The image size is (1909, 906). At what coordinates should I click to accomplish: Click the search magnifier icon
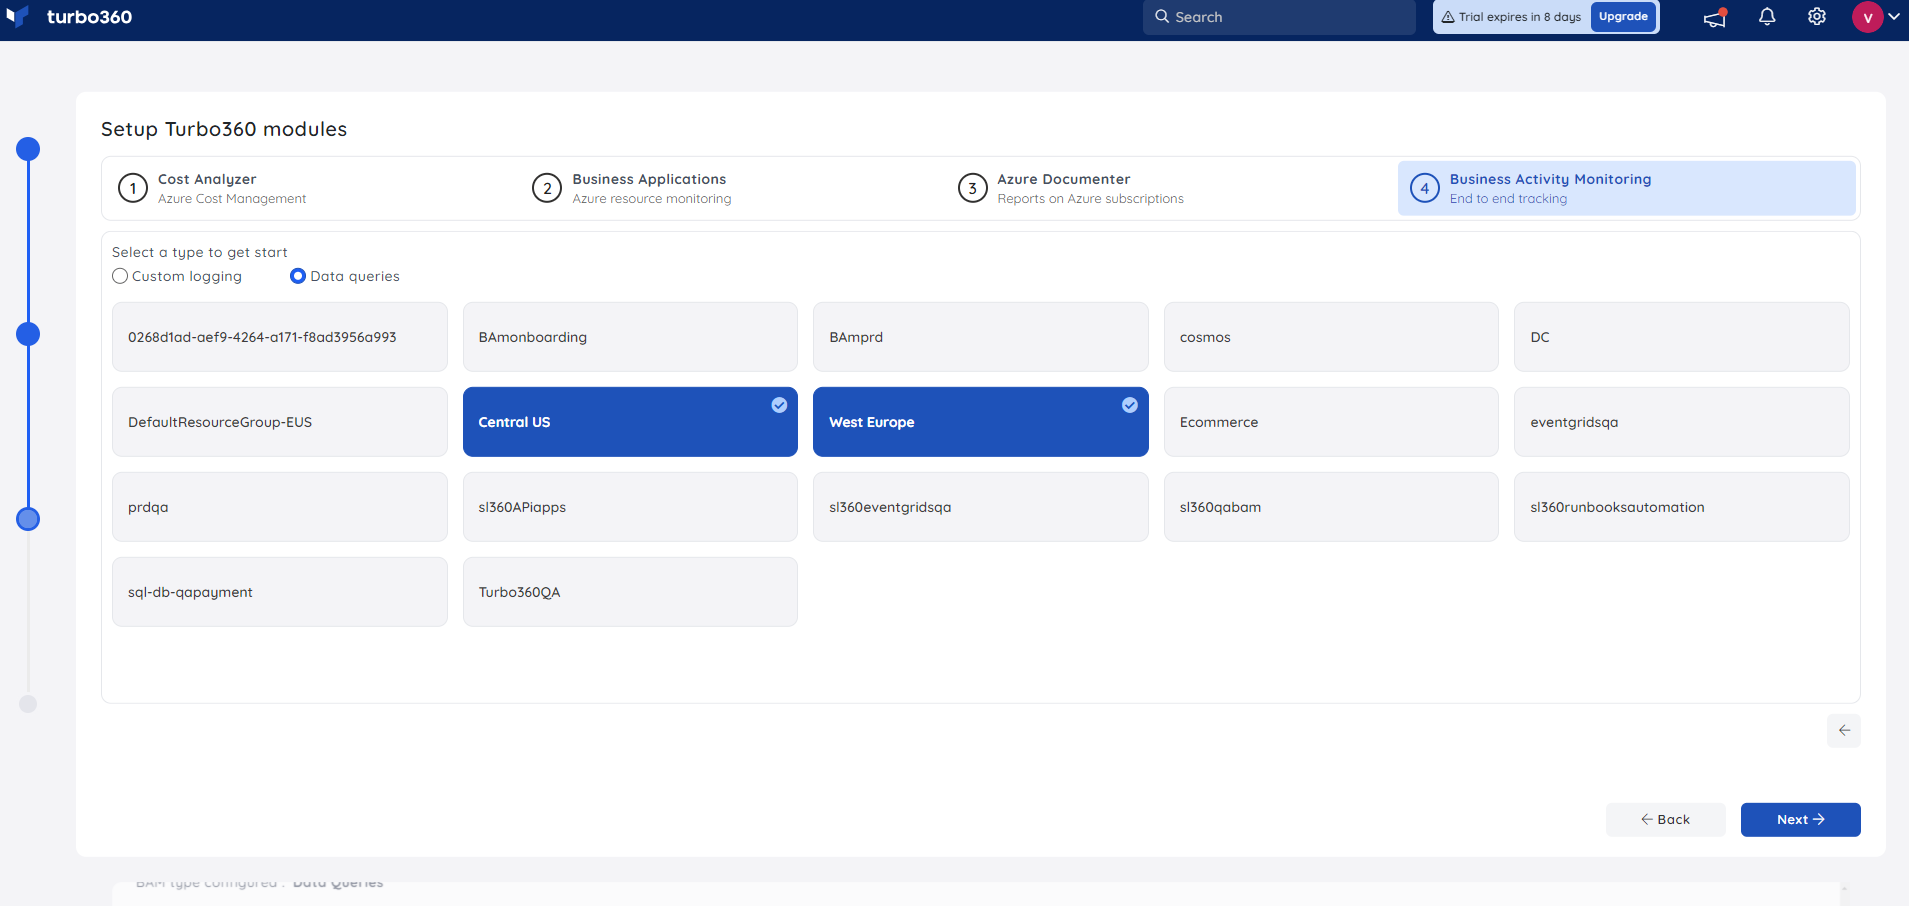pyautogui.click(x=1162, y=17)
